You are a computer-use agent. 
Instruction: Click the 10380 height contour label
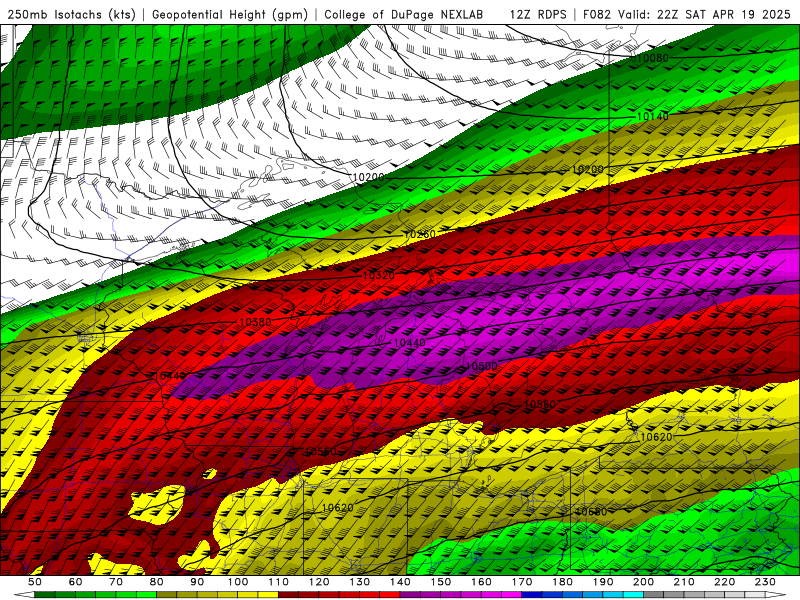coord(255,322)
